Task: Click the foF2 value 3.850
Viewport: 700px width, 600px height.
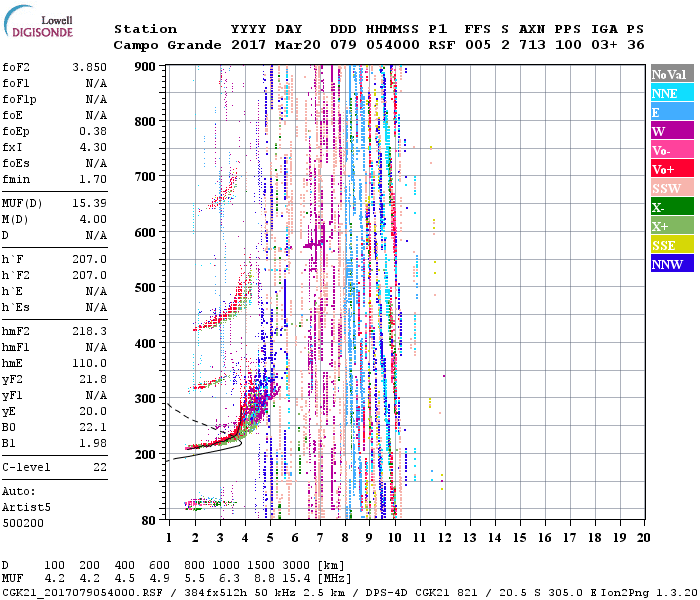Action: point(89,67)
